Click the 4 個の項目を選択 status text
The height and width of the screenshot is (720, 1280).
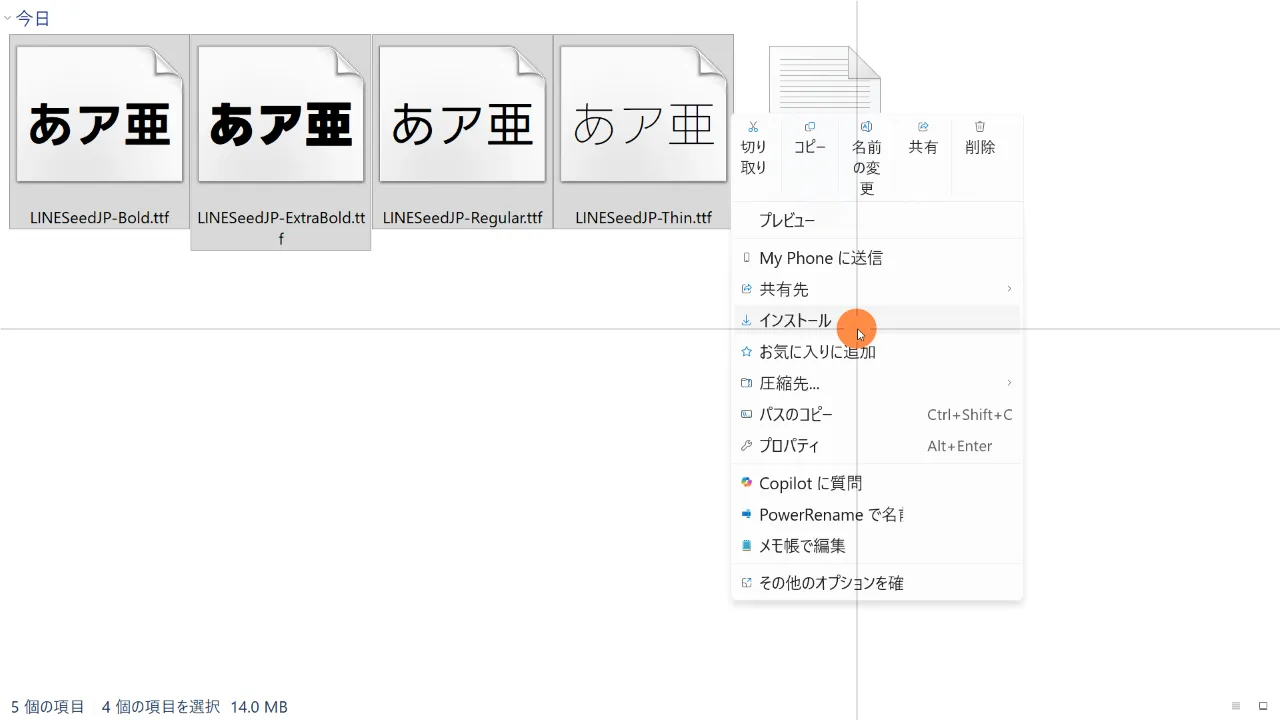[161, 707]
